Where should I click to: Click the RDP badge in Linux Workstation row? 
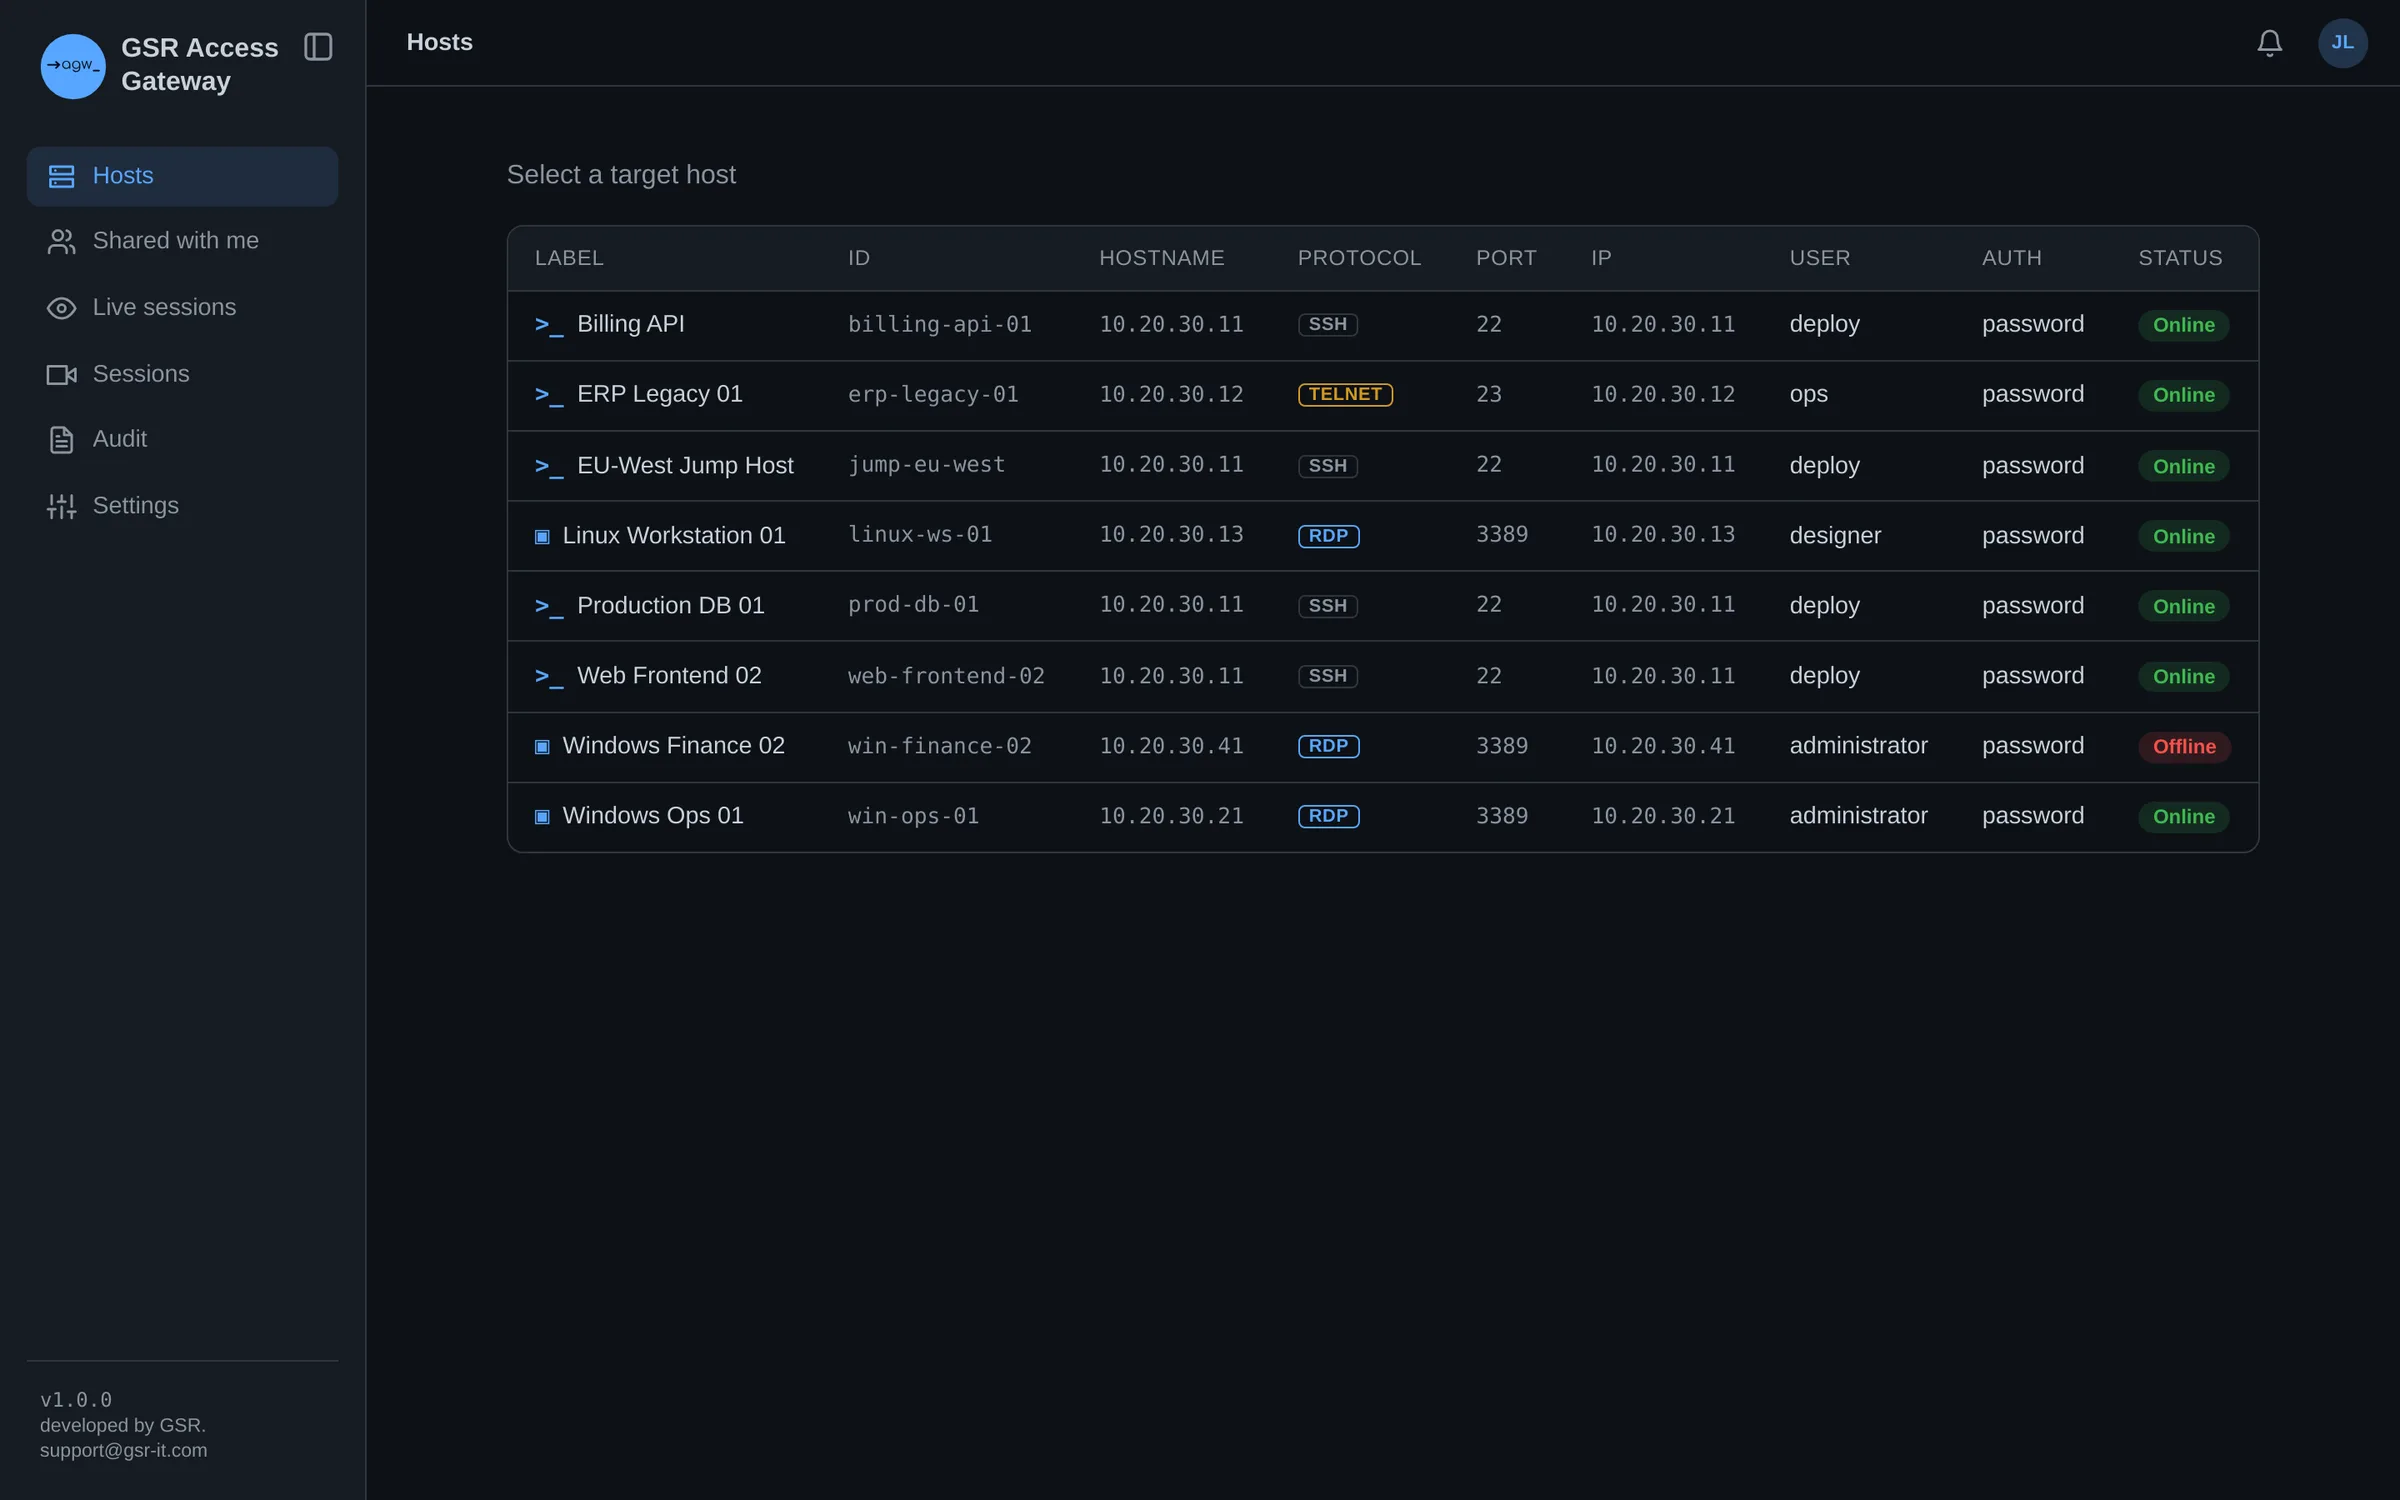point(1328,536)
